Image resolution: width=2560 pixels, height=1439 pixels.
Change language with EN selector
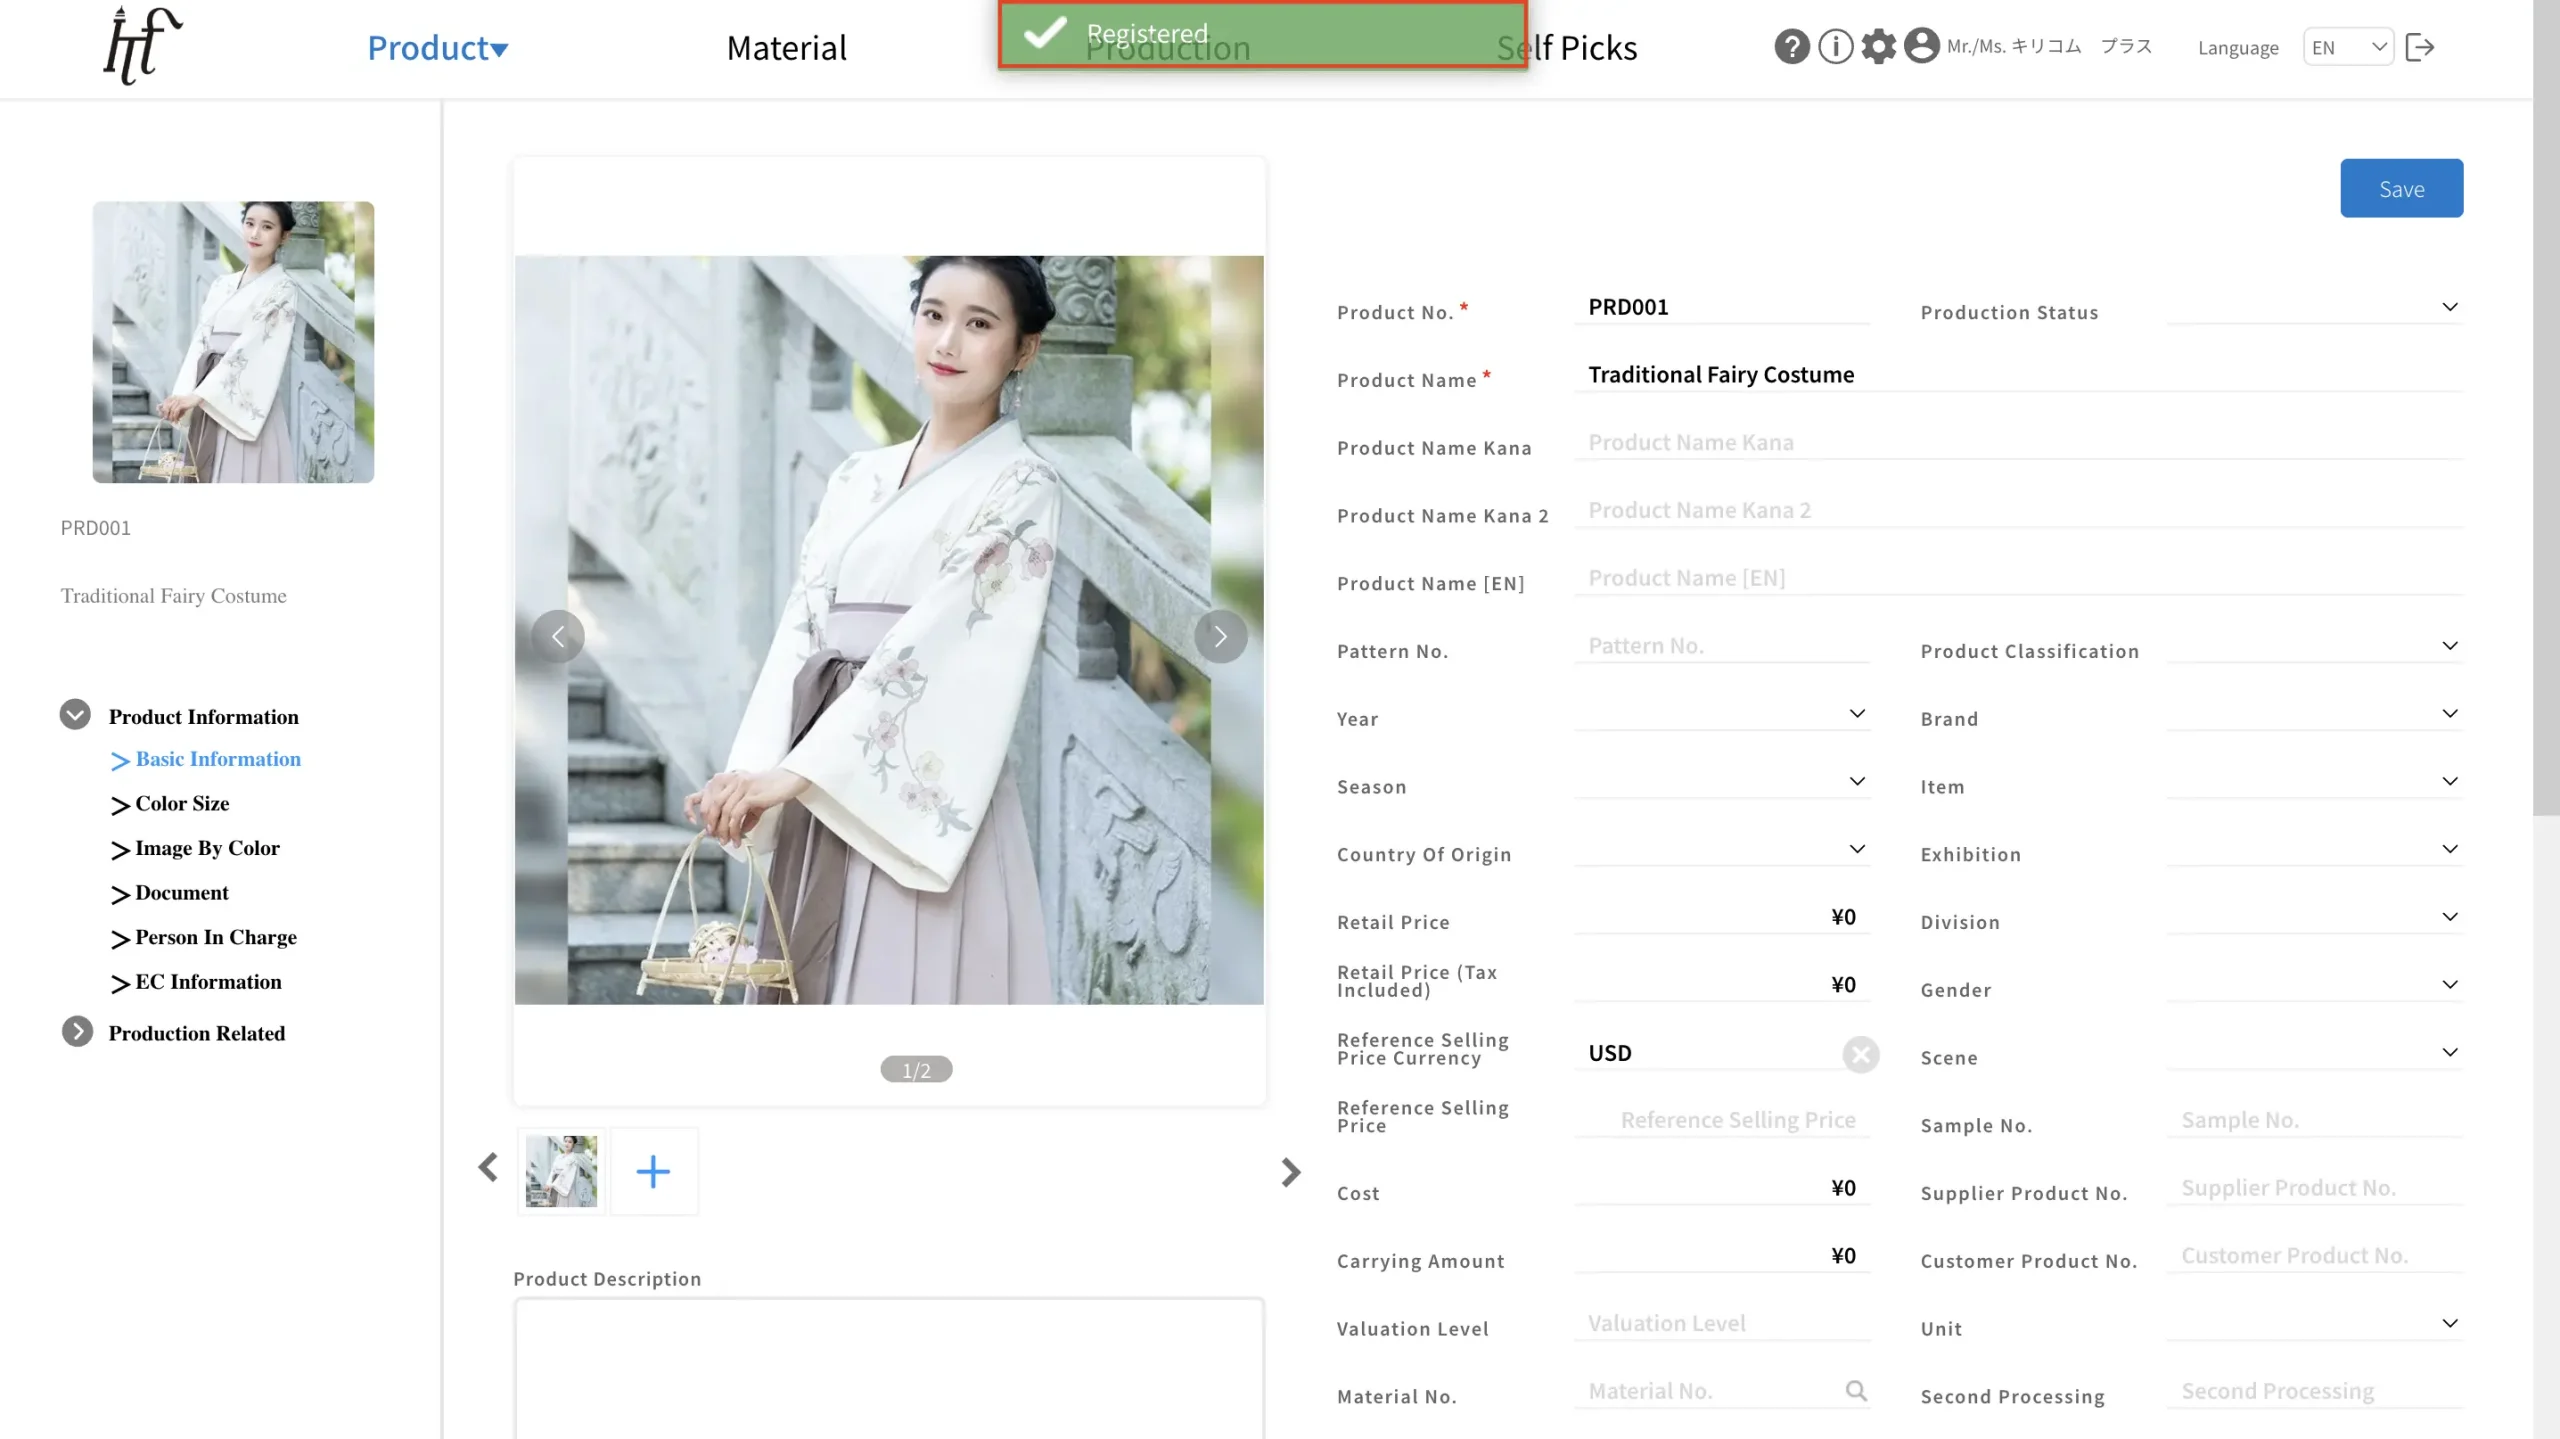point(2348,47)
